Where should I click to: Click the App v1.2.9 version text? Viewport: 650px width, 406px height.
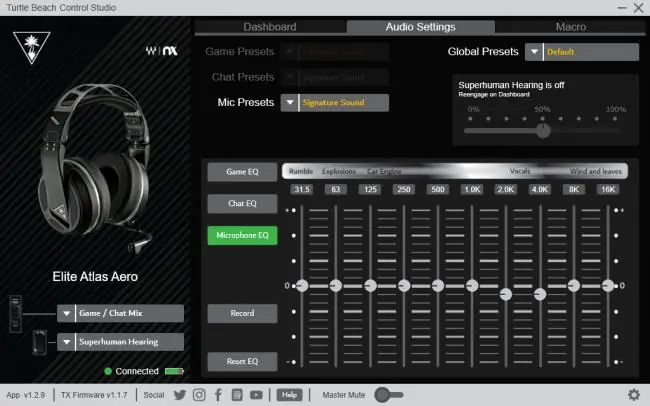click(x=26, y=395)
